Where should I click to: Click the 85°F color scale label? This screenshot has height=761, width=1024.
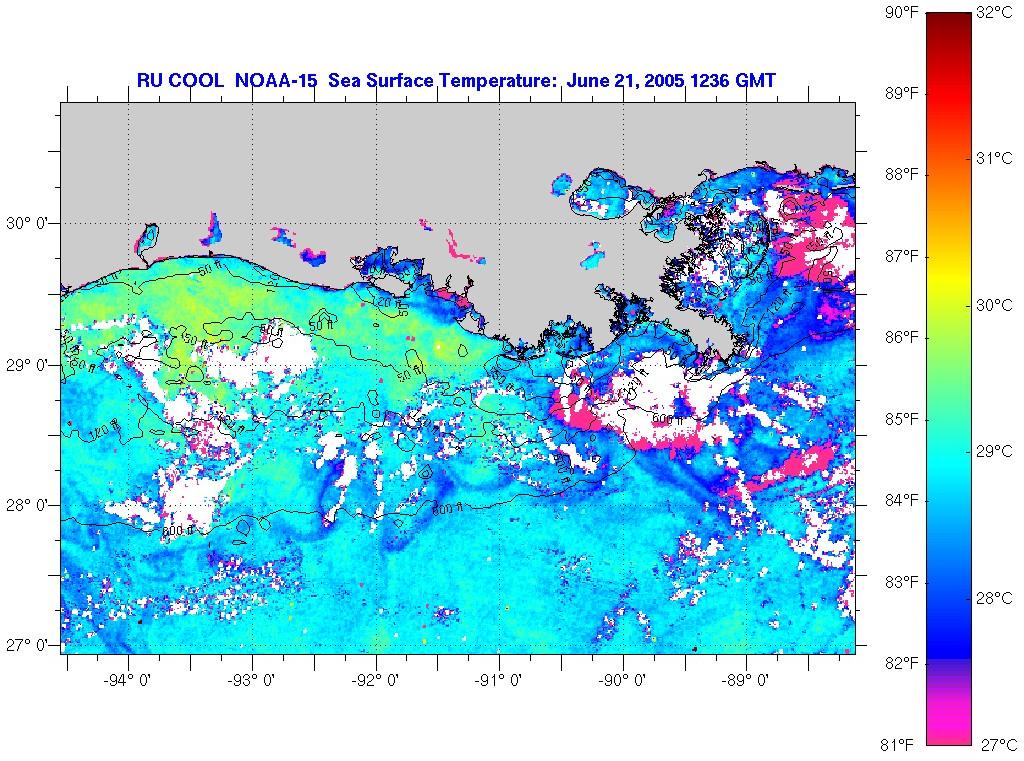(x=902, y=419)
